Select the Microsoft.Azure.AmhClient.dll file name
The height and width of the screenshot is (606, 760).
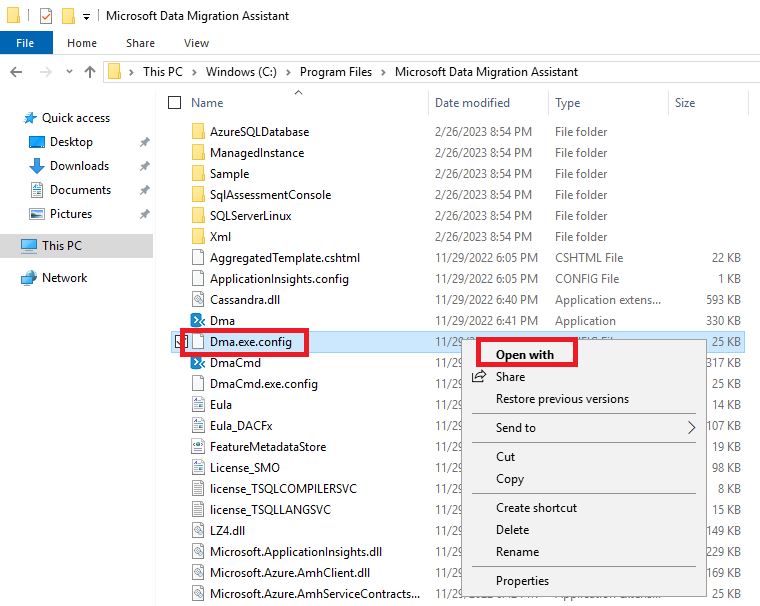[x=290, y=573]
